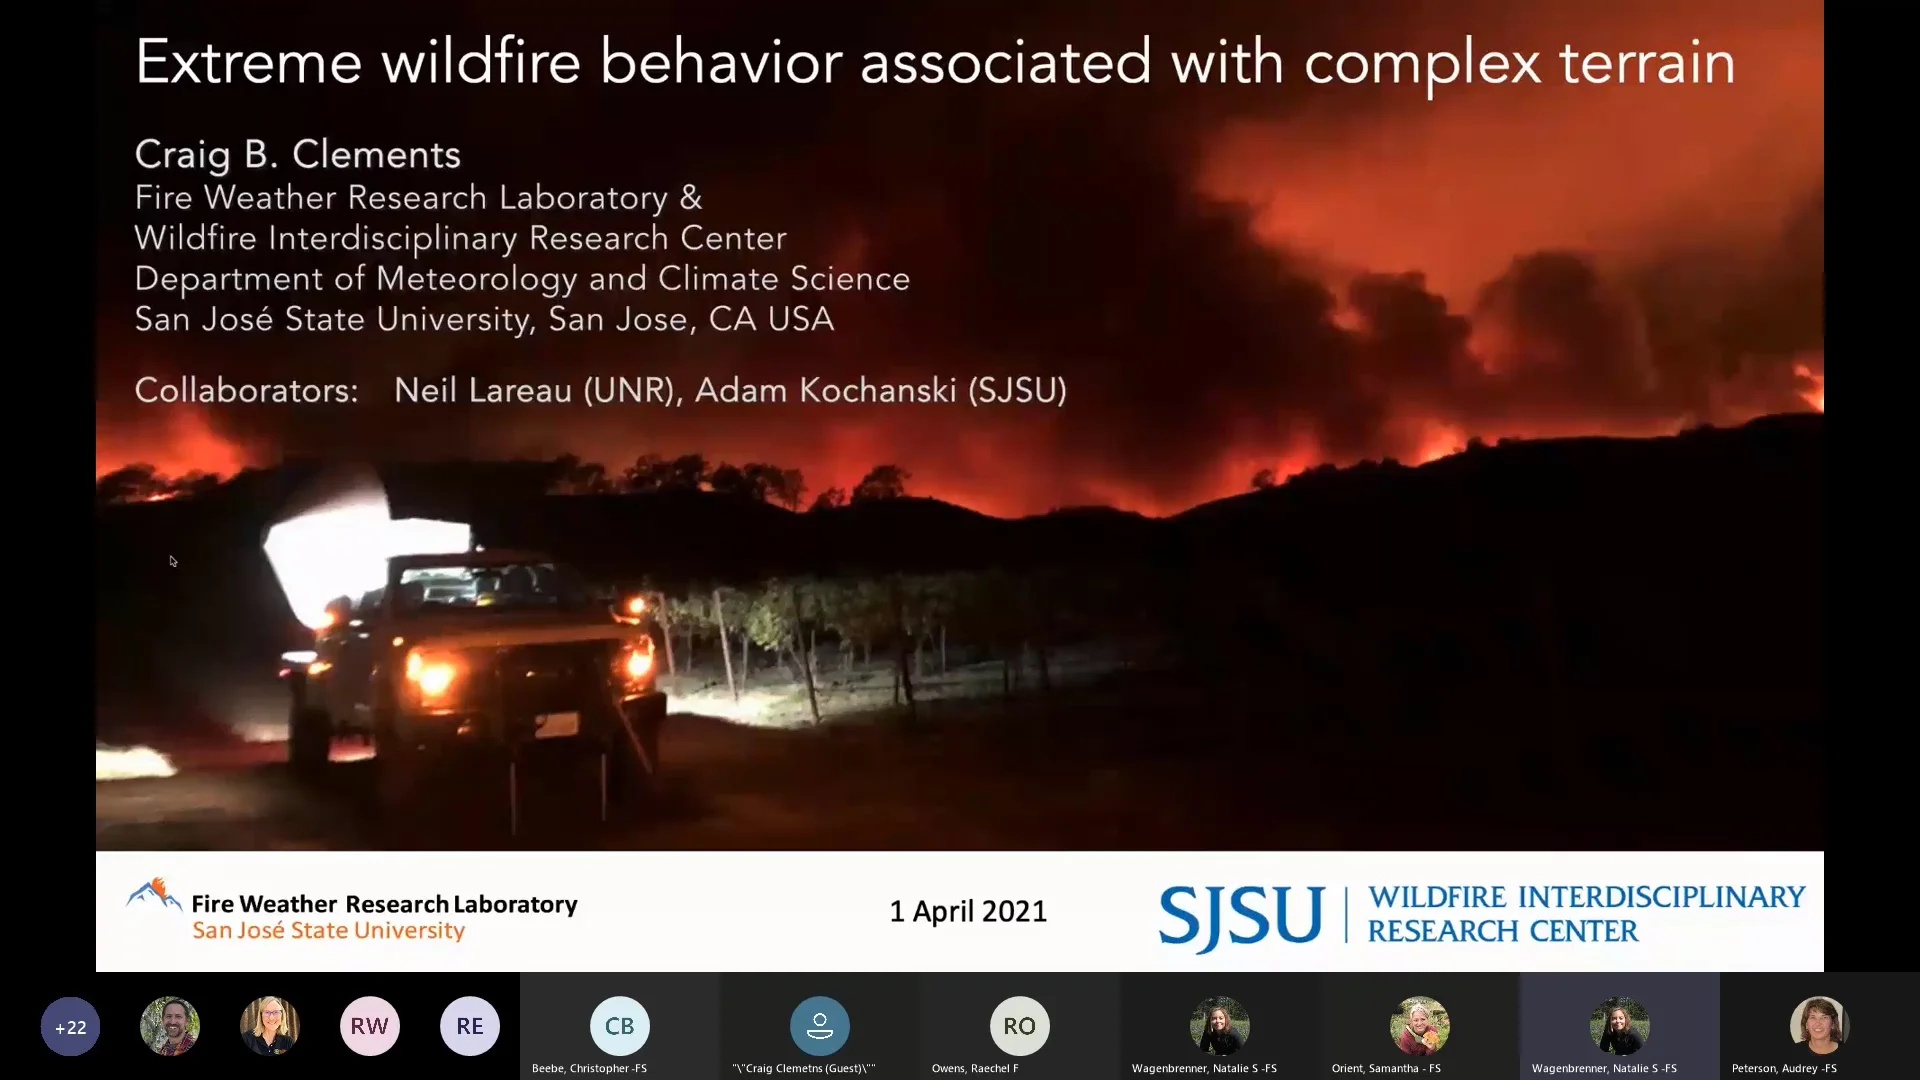Select the blonde woman's circular profile photo
The image size is (1920, 1080).
(269, 1025)
